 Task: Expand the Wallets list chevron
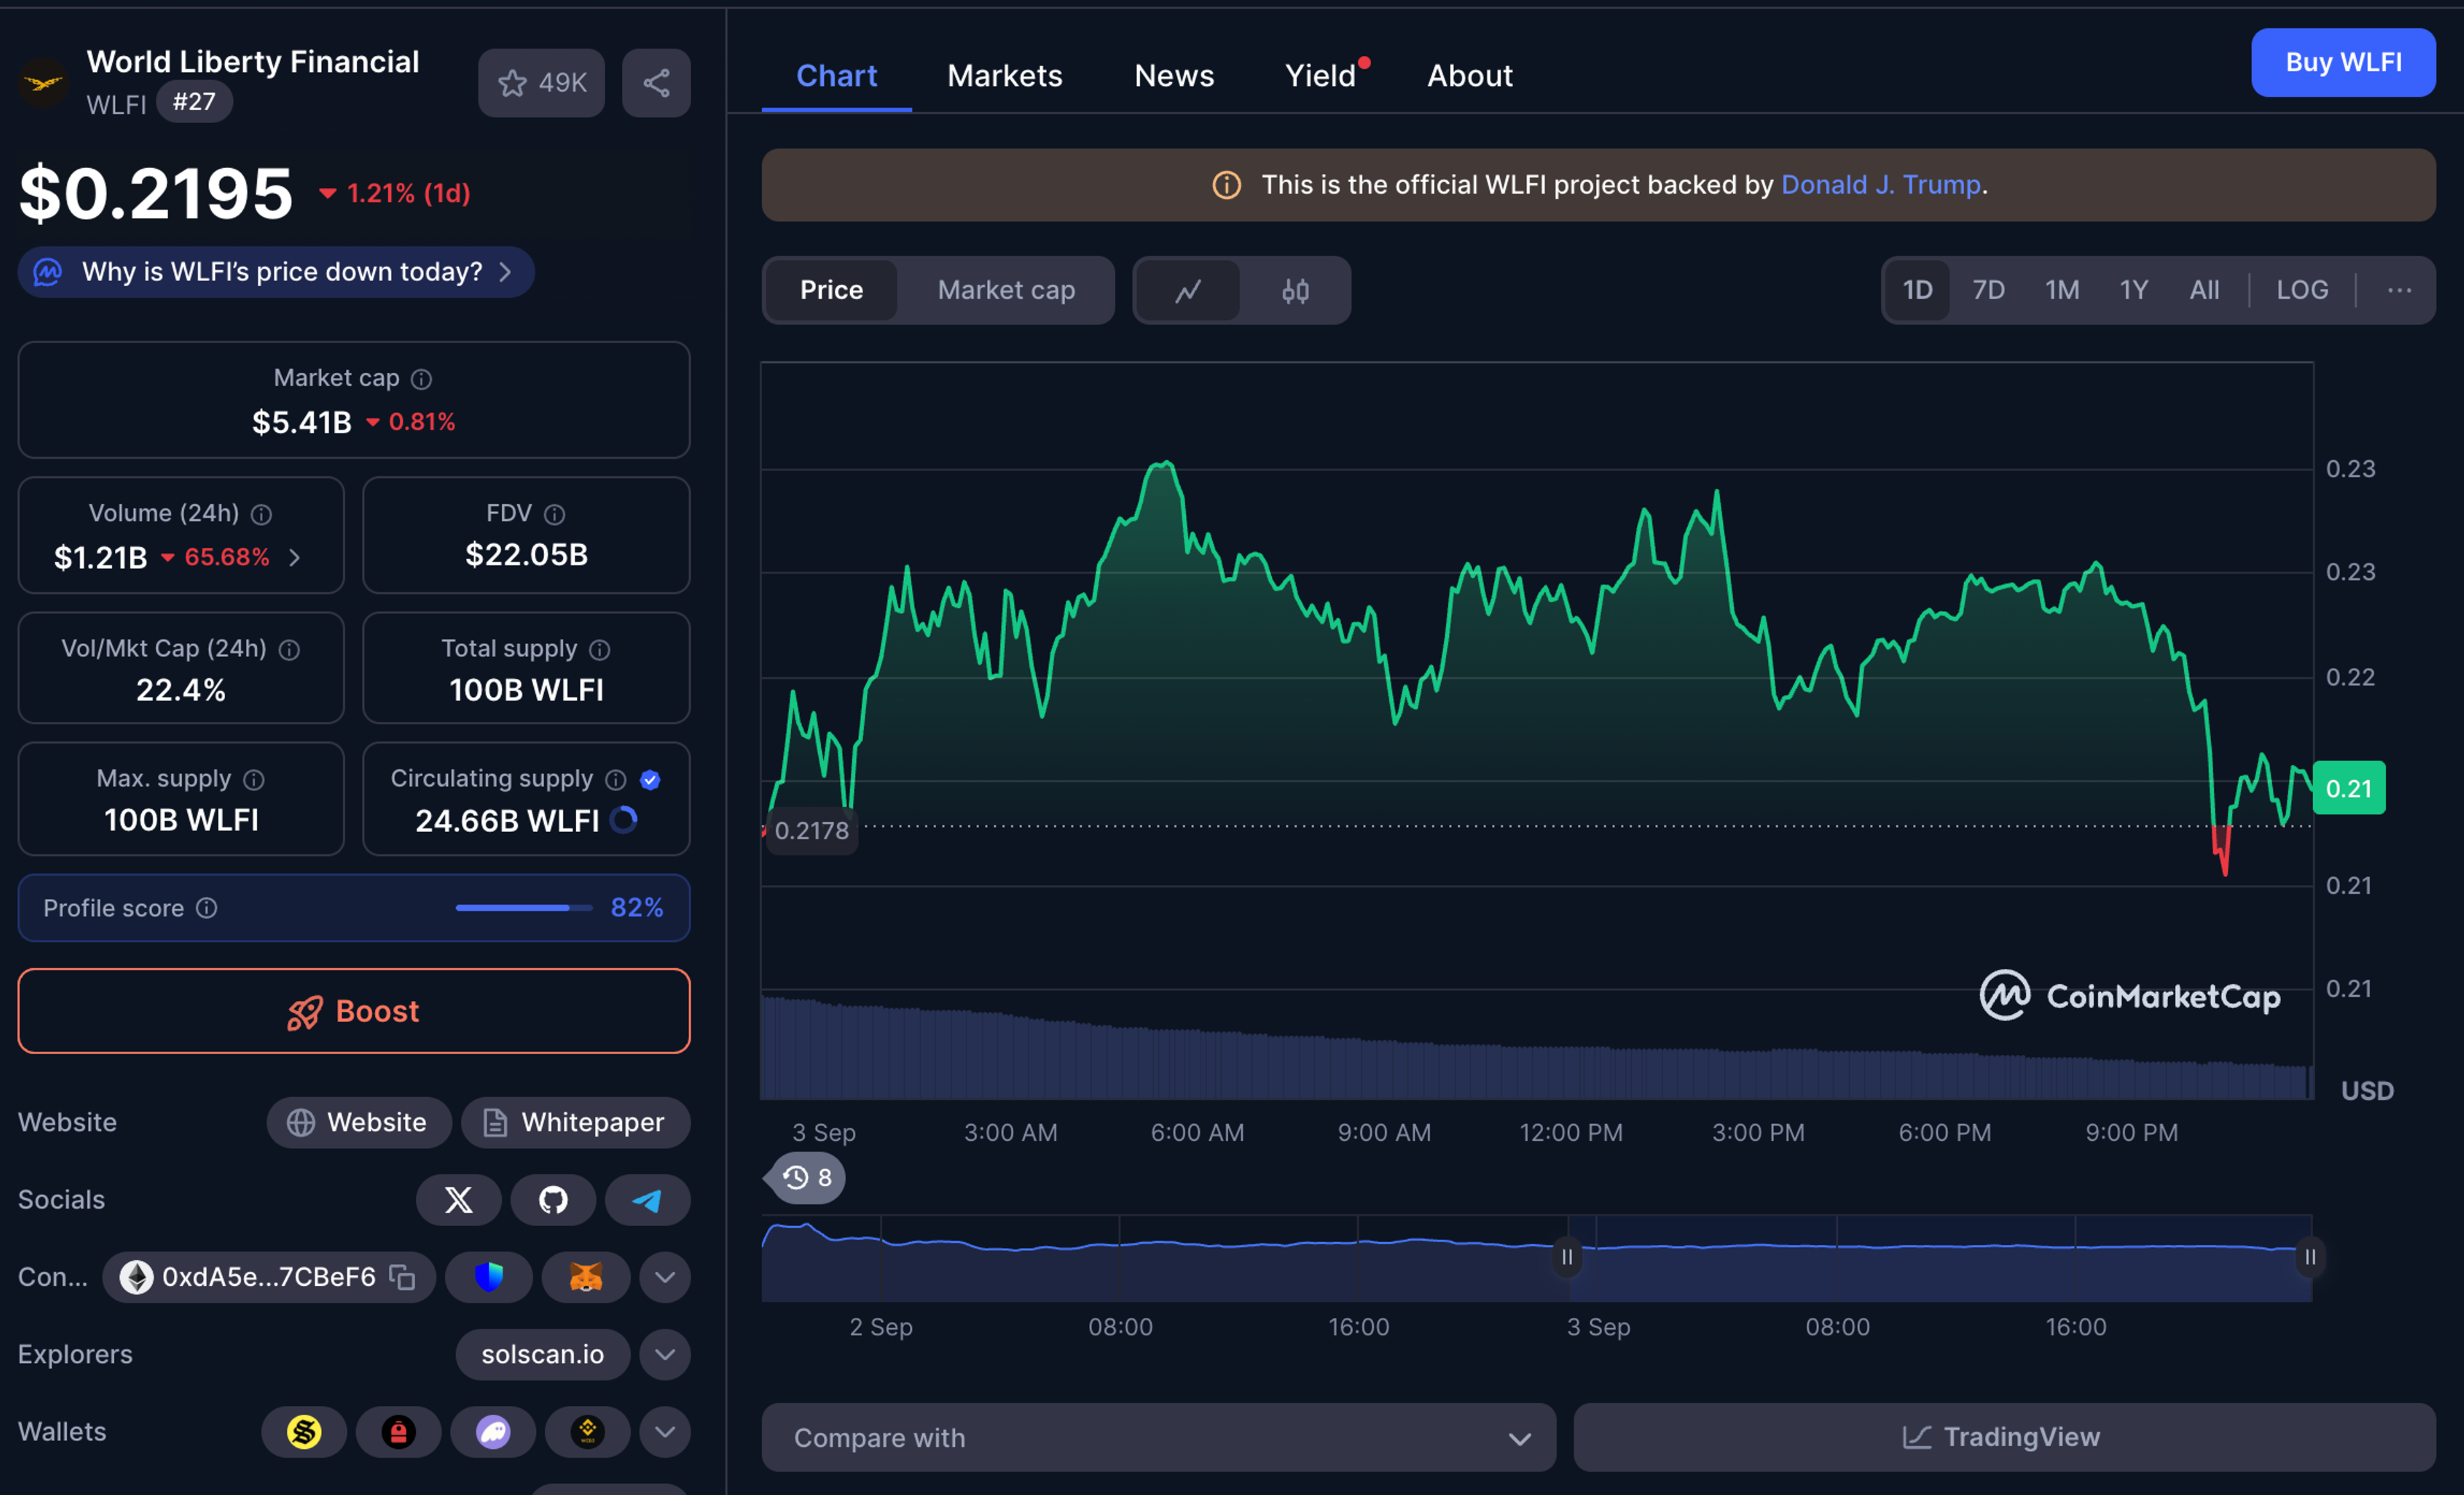click(x=665, y=1431)
